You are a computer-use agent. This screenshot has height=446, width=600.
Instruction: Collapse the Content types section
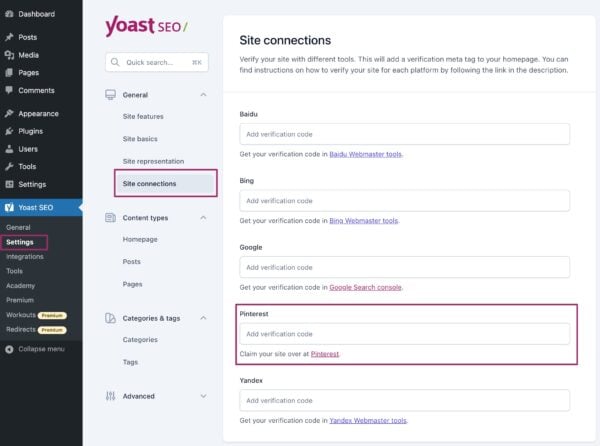(204, 217)
